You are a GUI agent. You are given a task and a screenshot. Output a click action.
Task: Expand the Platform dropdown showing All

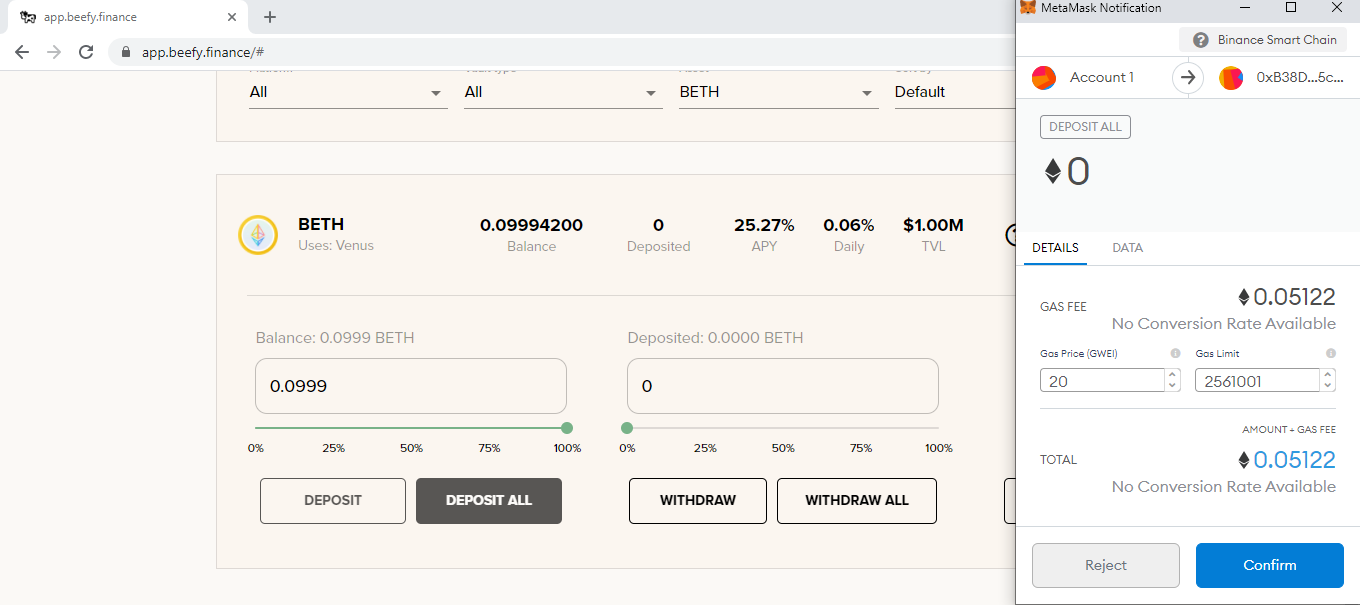coord(348,92)
